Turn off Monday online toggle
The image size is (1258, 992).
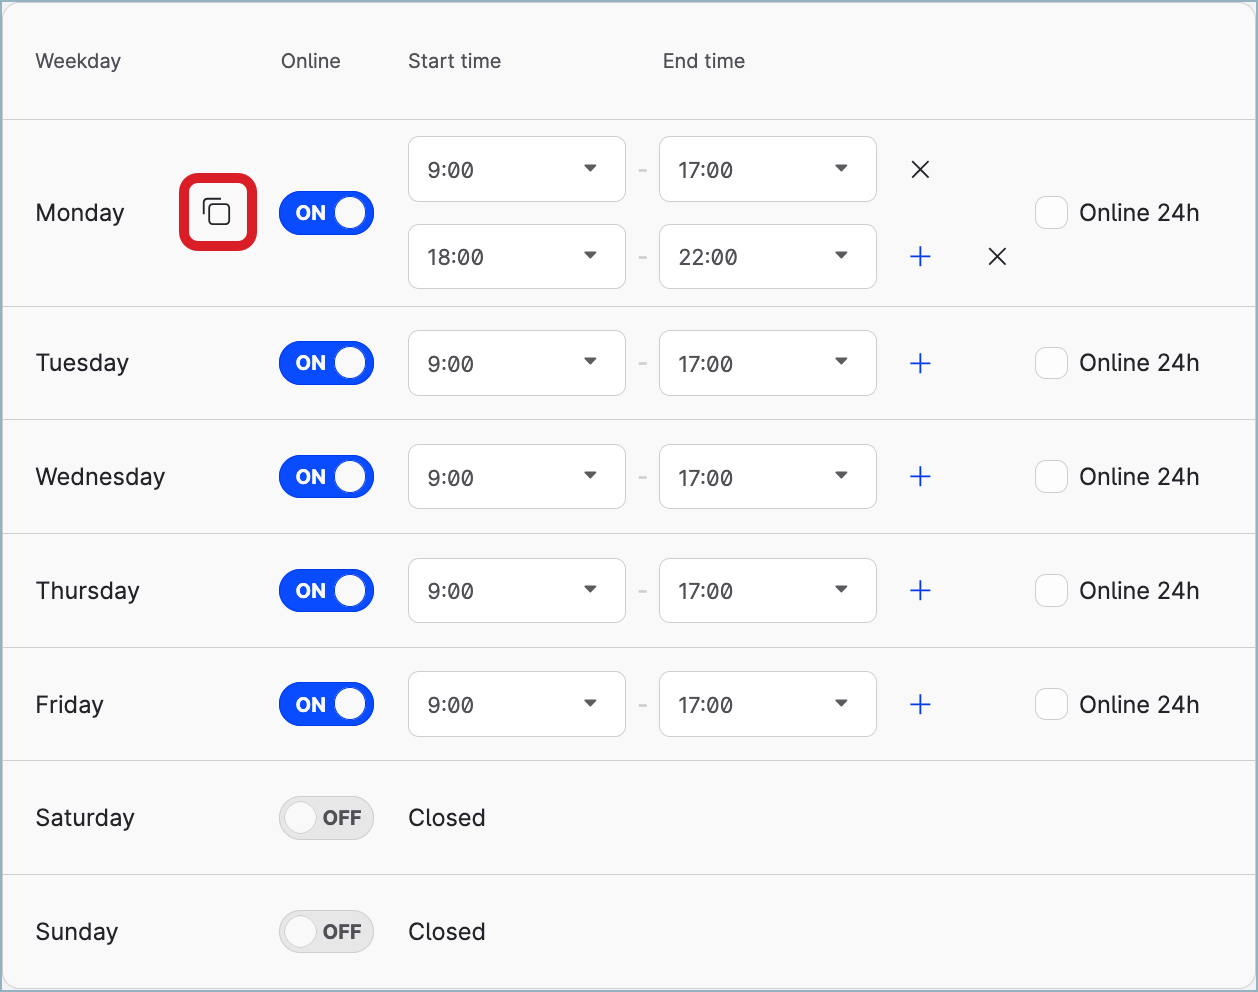click(326, 213)
